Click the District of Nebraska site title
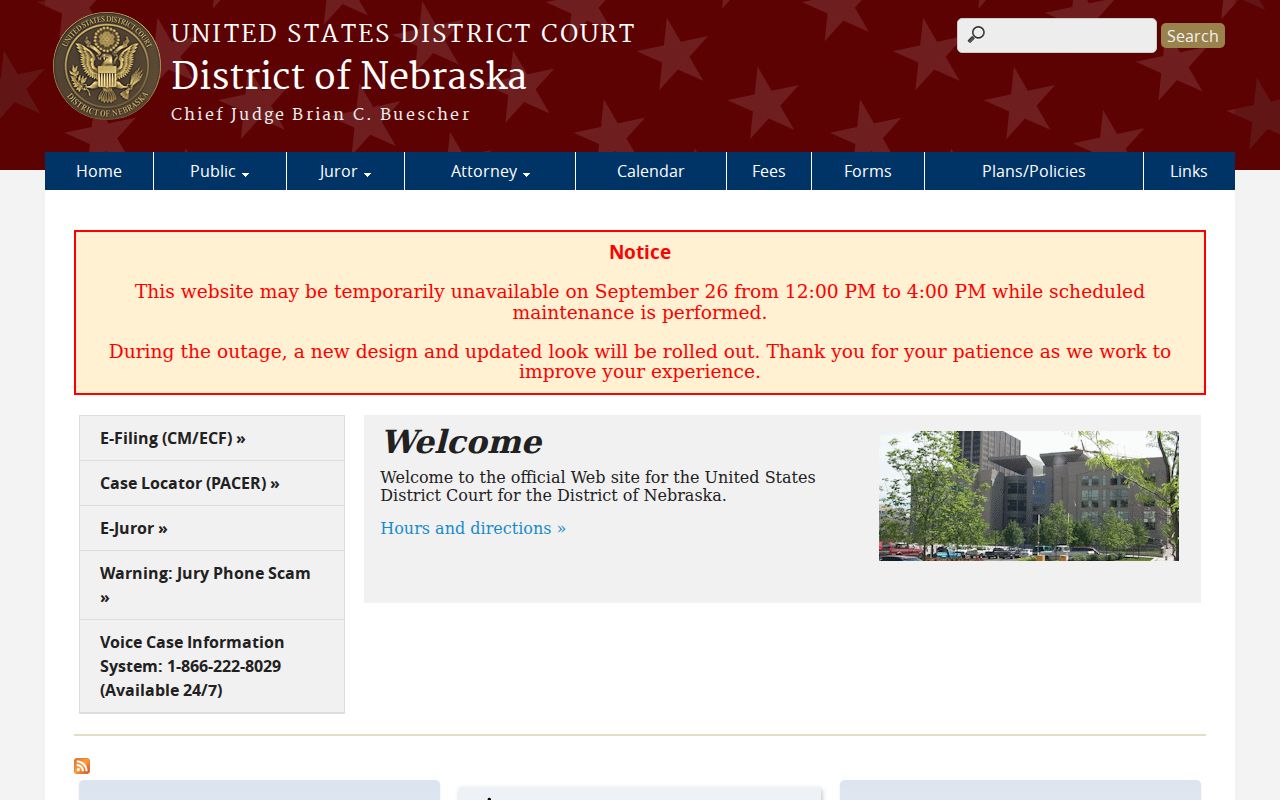The image size is (1280, 800). 349,76
